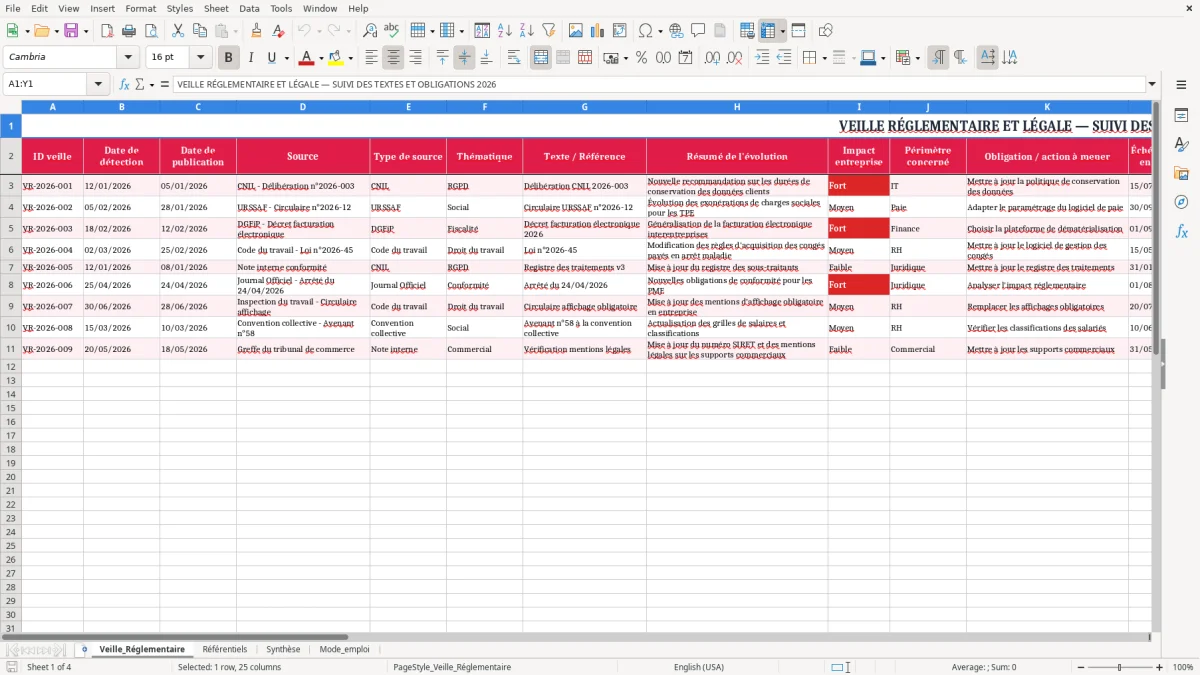Insert a comment
The image size is (1200, 675).
coord(698,31)
